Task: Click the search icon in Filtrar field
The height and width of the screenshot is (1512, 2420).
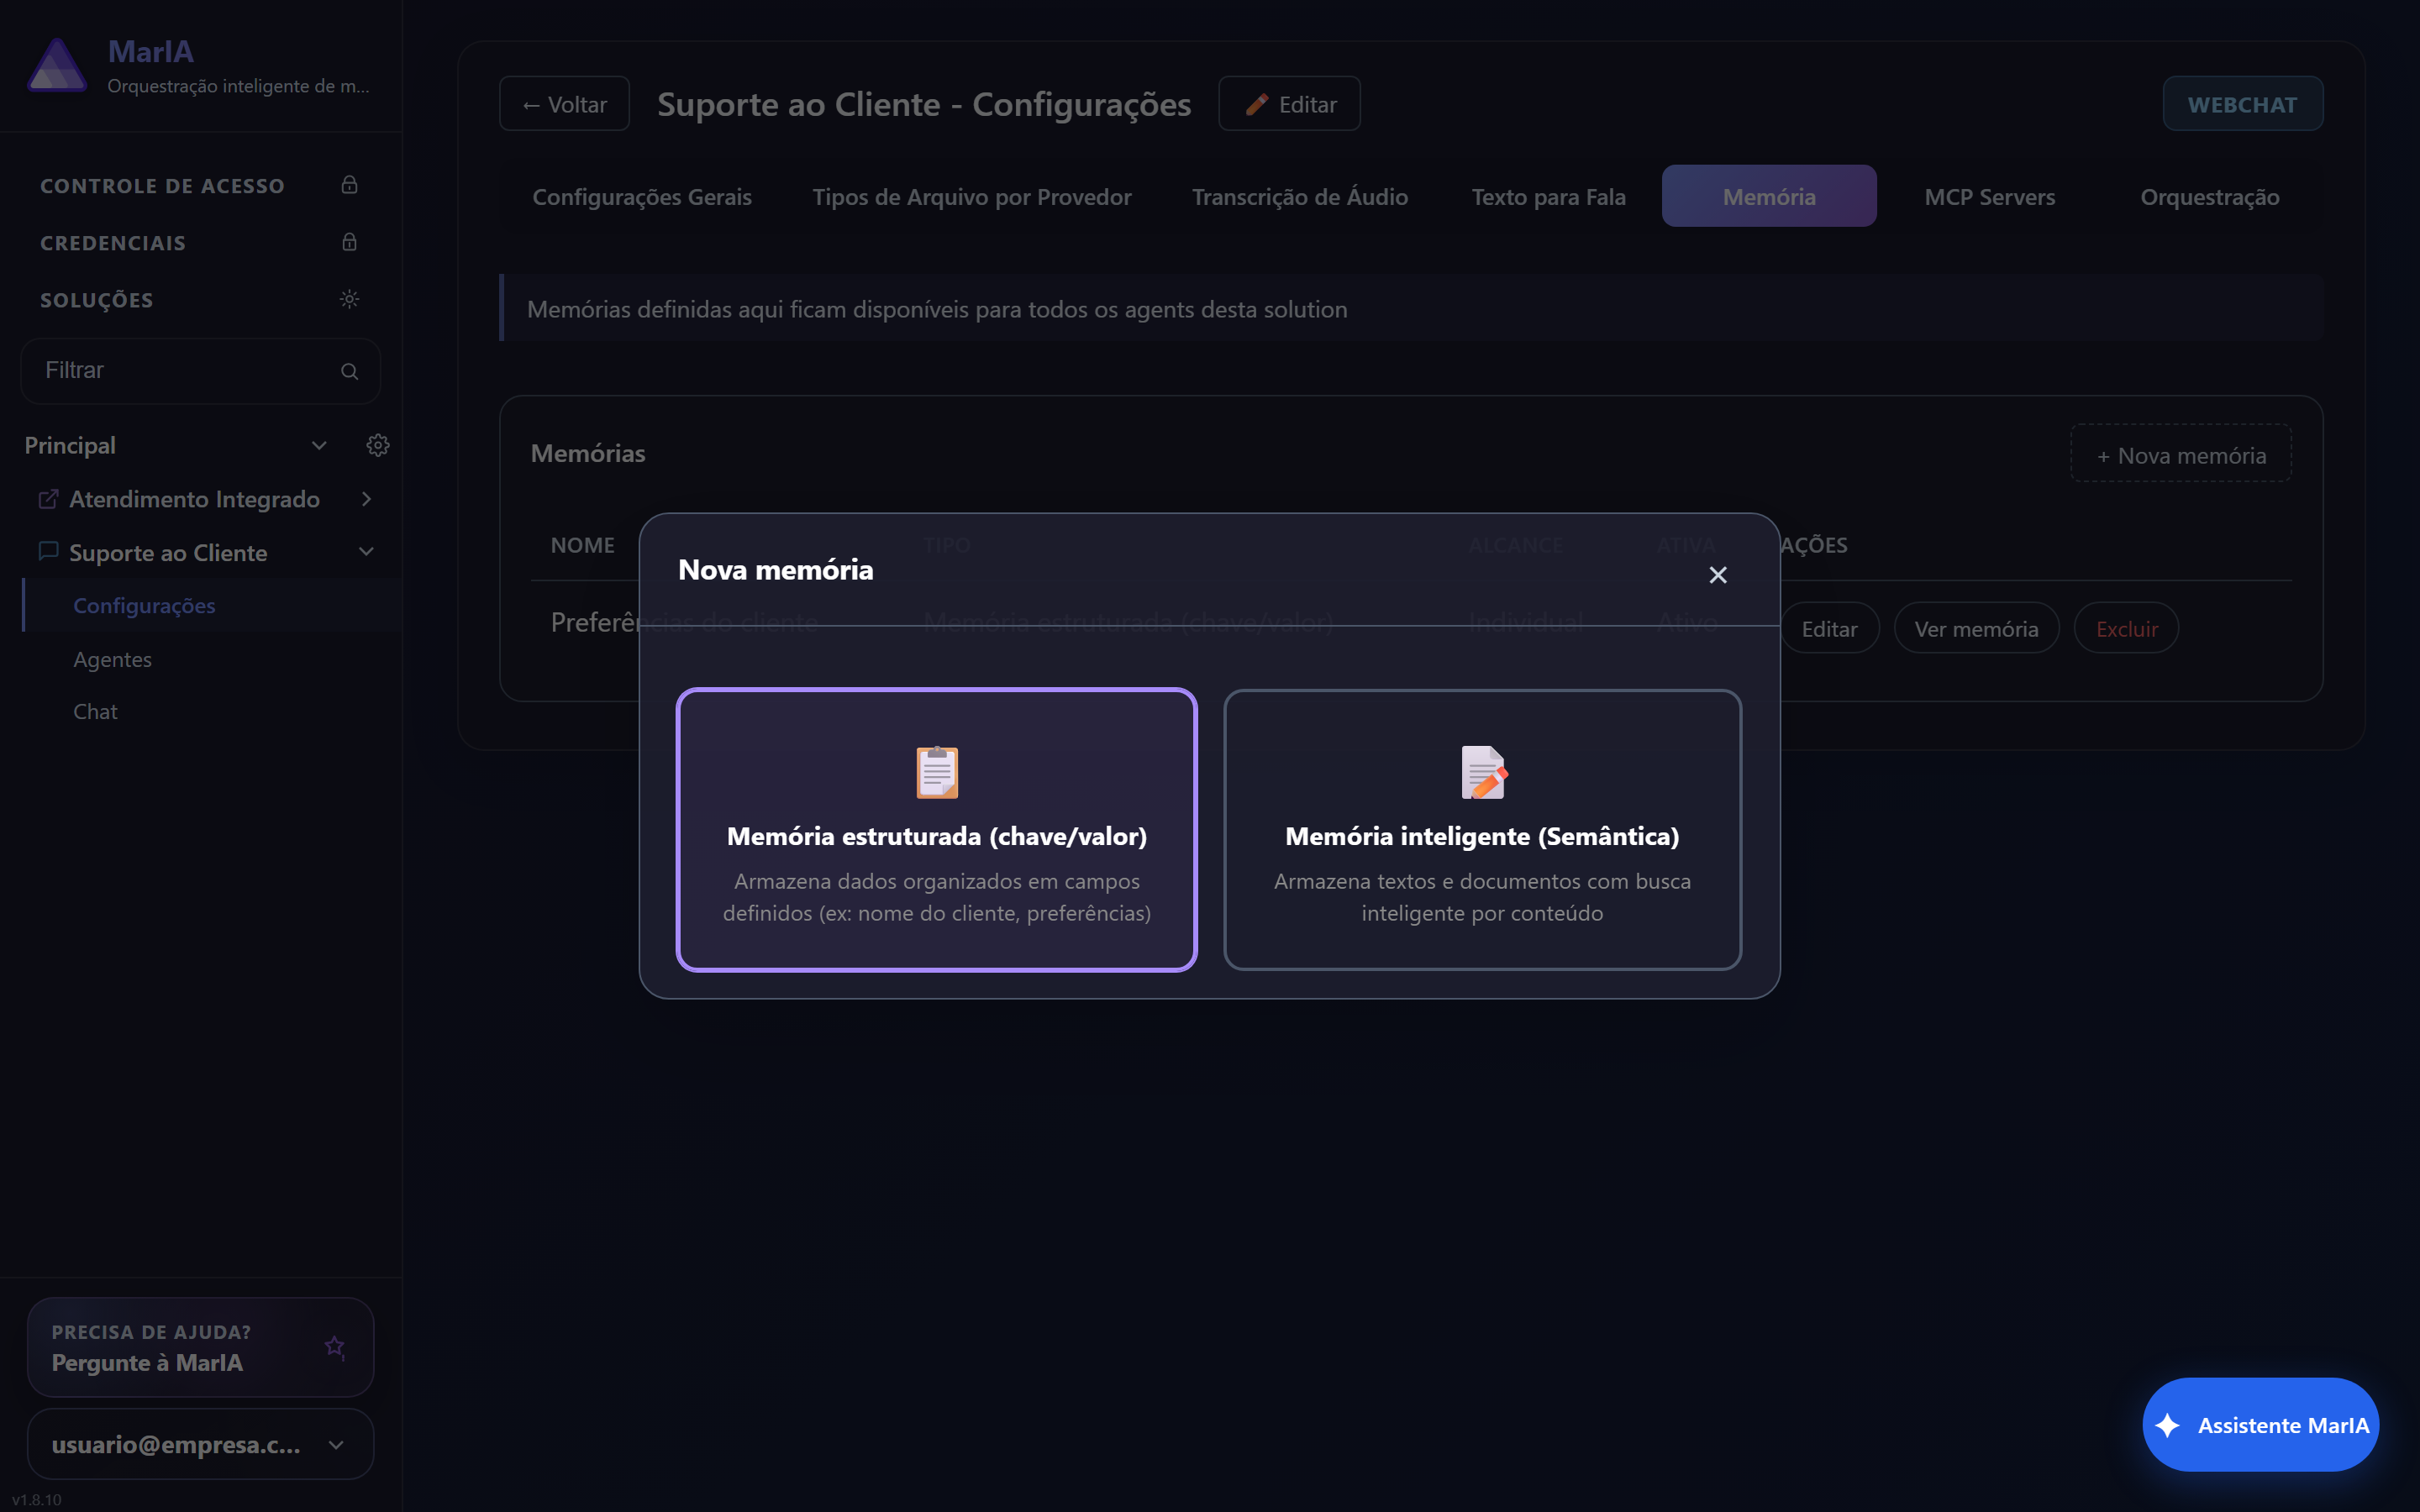Action: point(349,371)
